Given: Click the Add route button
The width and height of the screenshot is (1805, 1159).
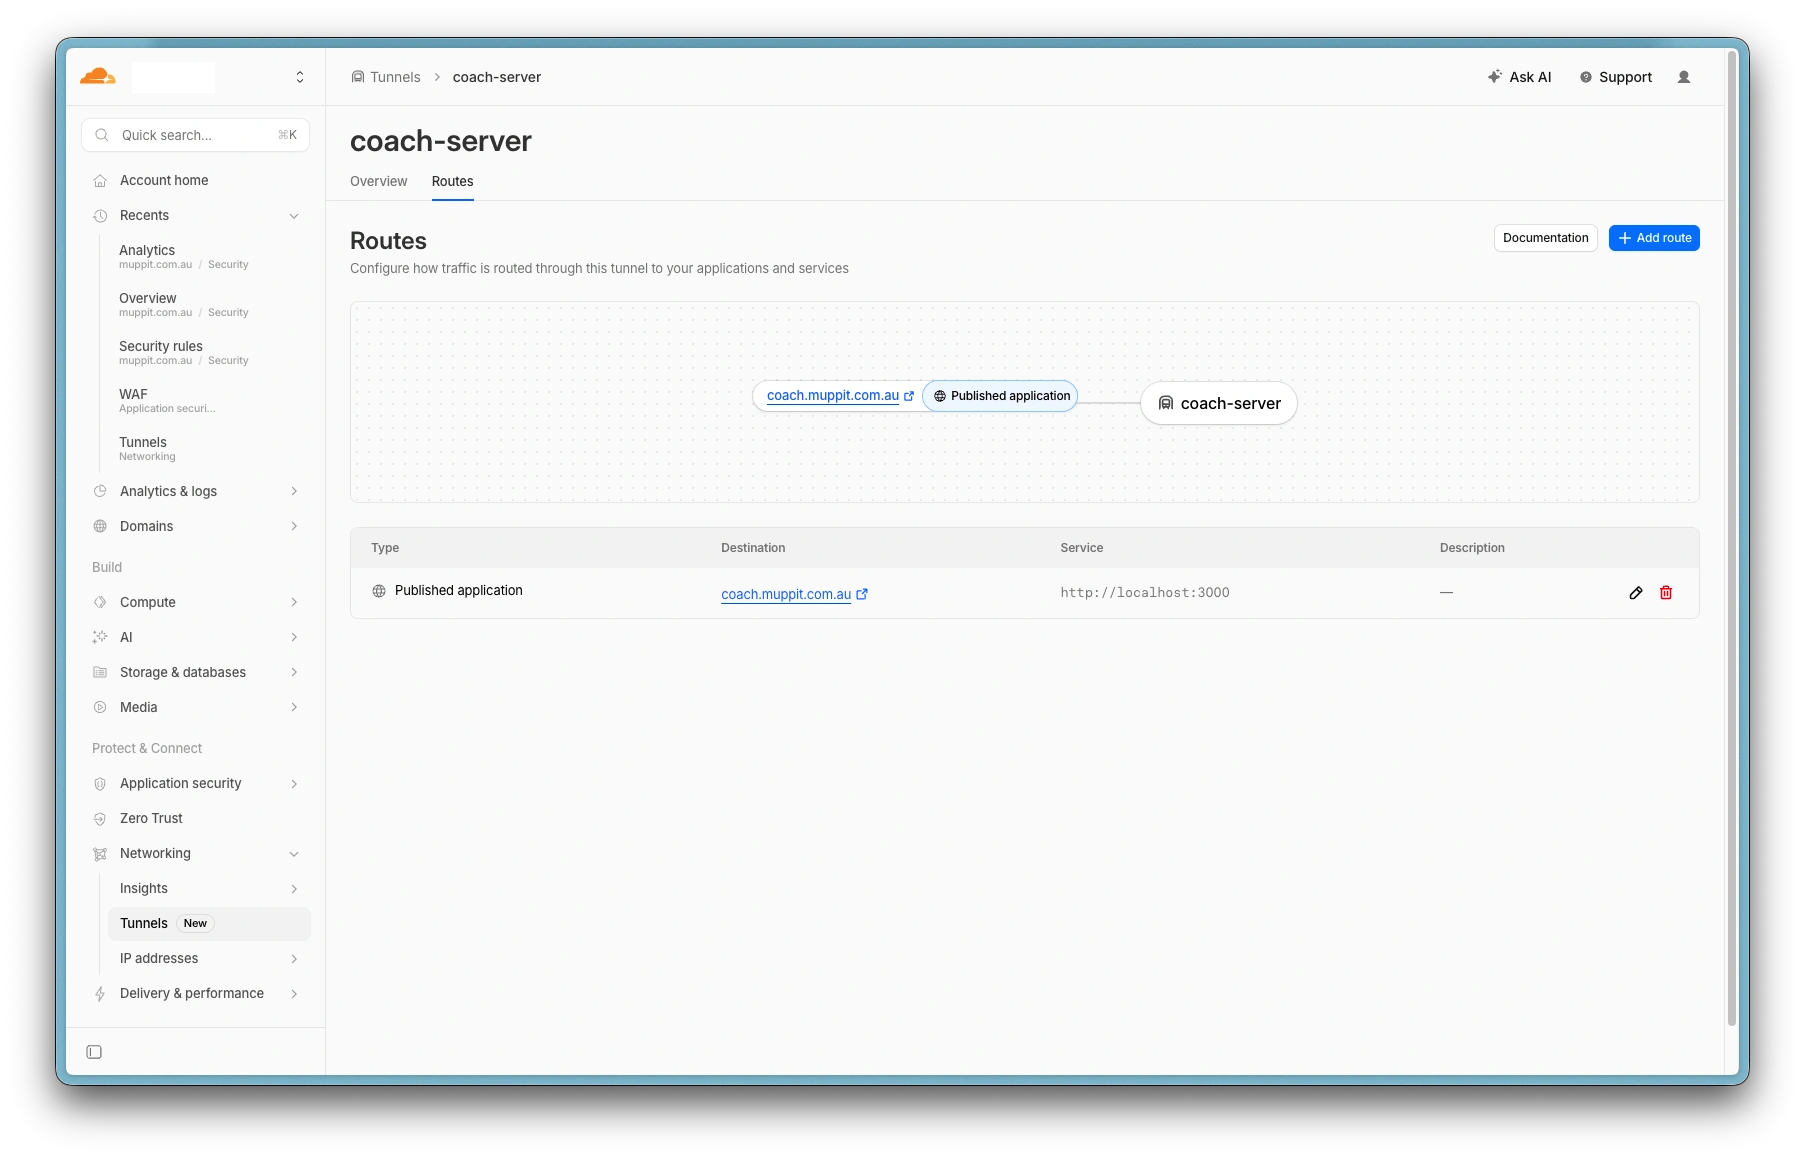Looking at the screenshot, I should coord(1654,238).
